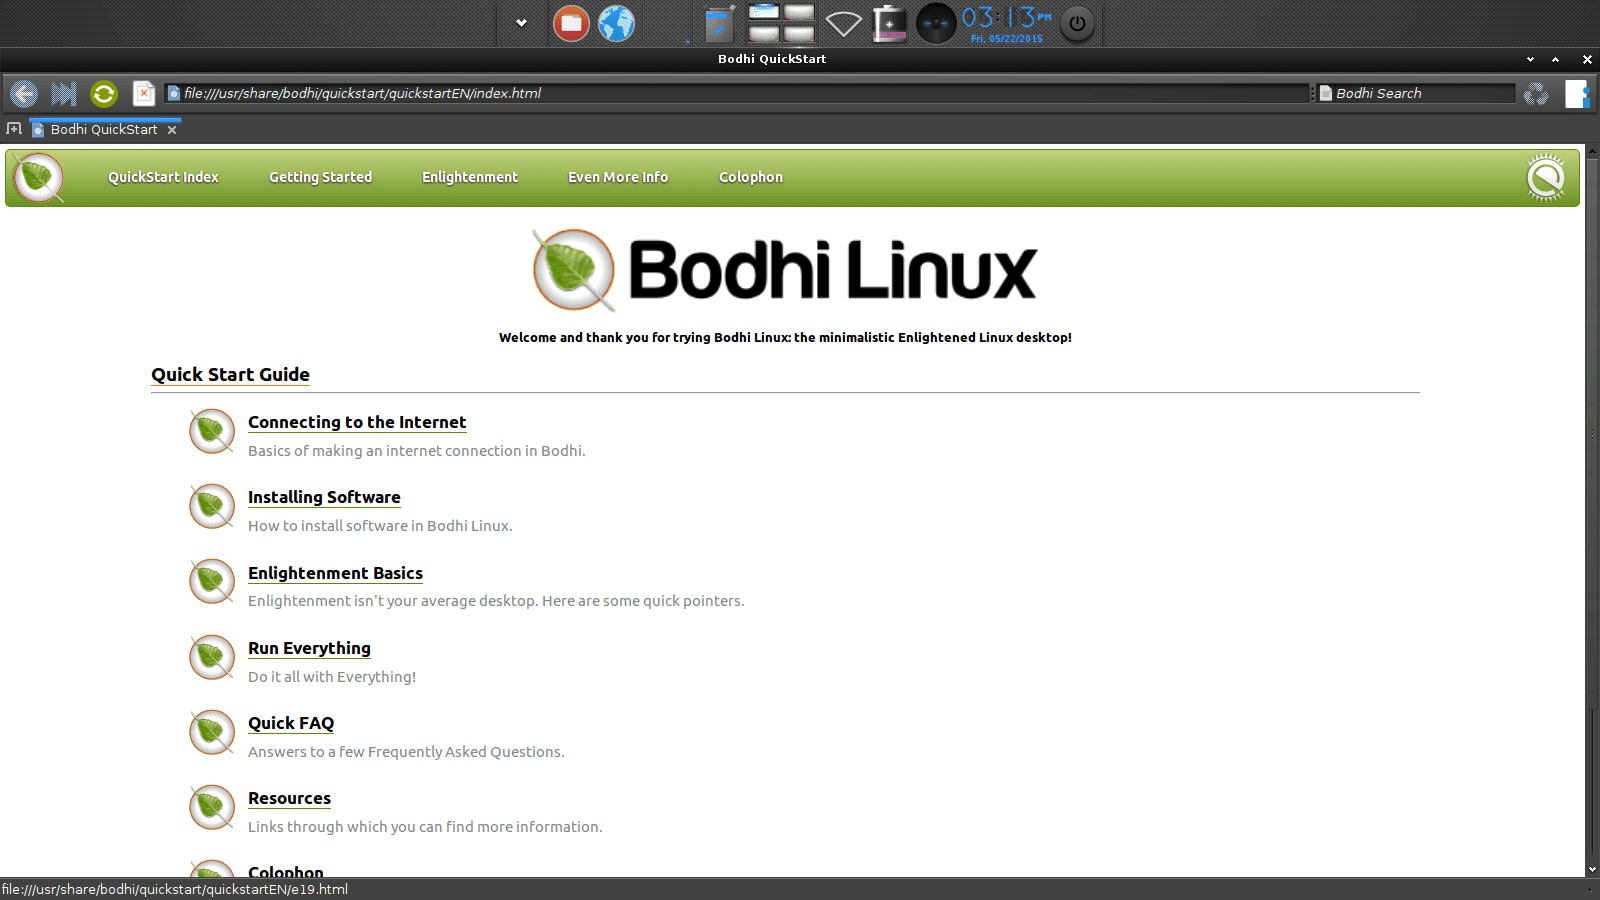Select the Quick Start Guide heading
The width and height of the screenshot is (1600, 900).
click(230, 374)
